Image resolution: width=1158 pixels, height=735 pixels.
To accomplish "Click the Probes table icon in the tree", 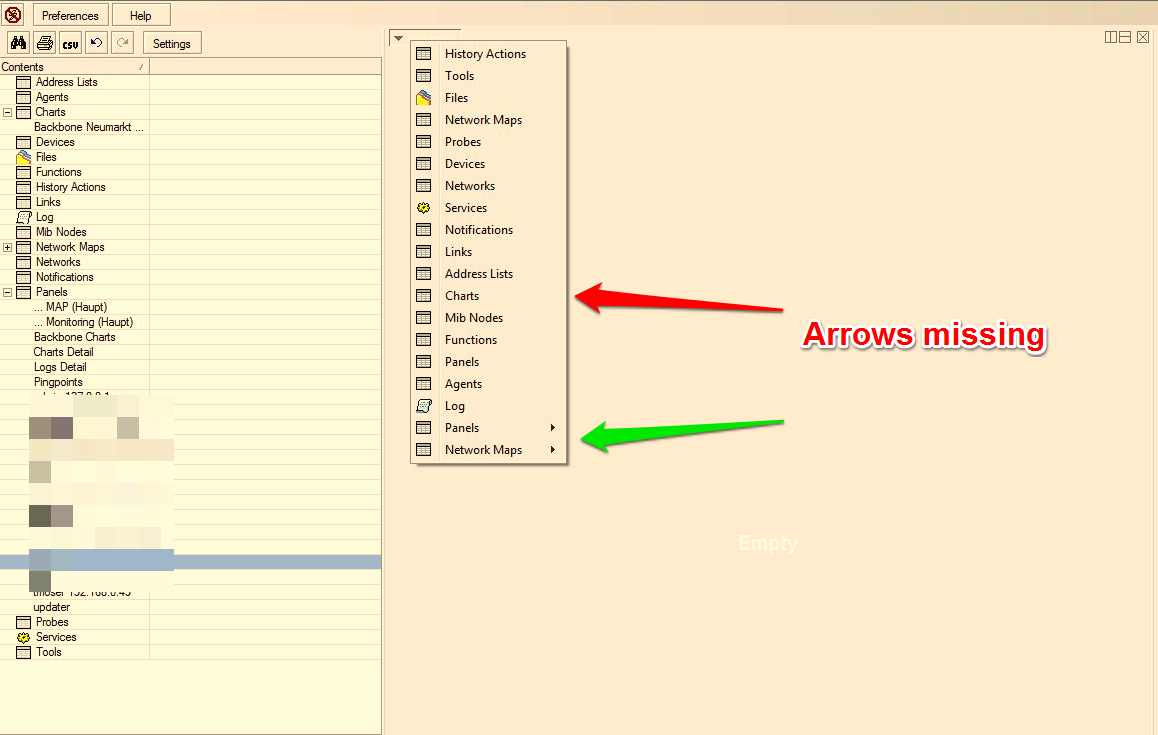I will [x=24, y=622].
